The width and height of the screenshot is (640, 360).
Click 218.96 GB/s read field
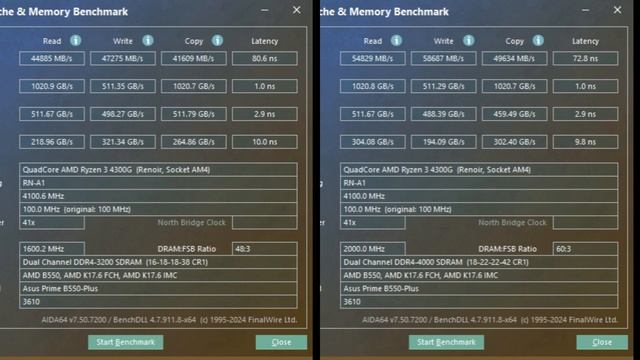[x=52, y=142]
